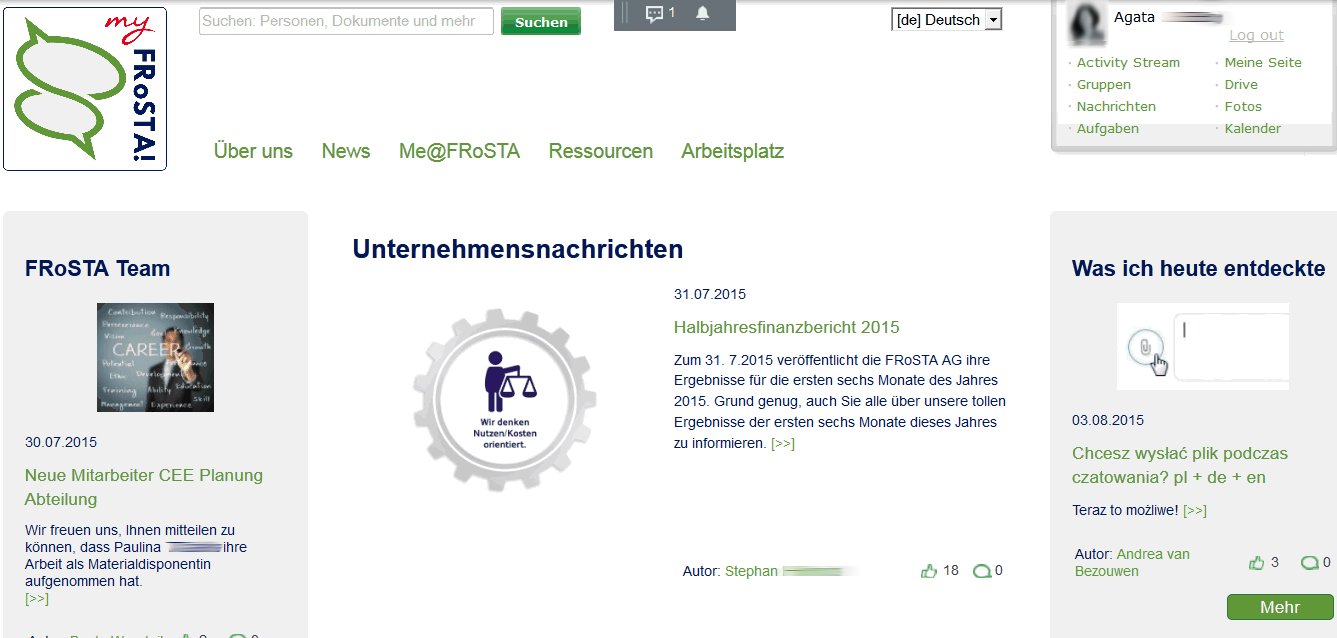Open the Ressourcen menu
Image resolution: width=1337 pixels, height=638 pixels.
601,151
